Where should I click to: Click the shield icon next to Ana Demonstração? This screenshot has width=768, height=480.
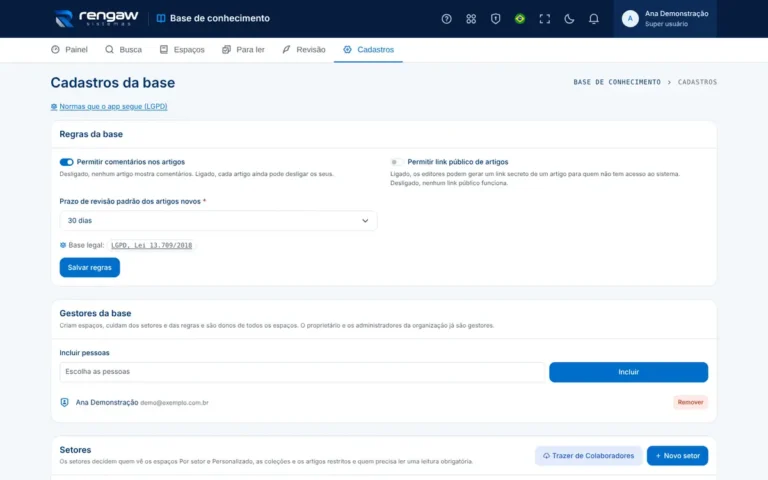click(64, 402)
